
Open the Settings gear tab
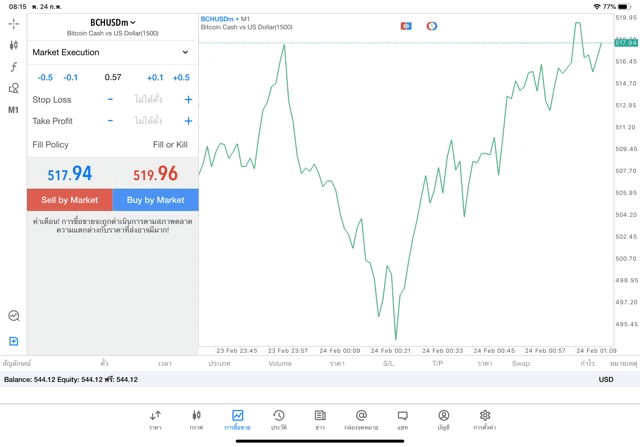pyautogui.click(x=485, y=419)
